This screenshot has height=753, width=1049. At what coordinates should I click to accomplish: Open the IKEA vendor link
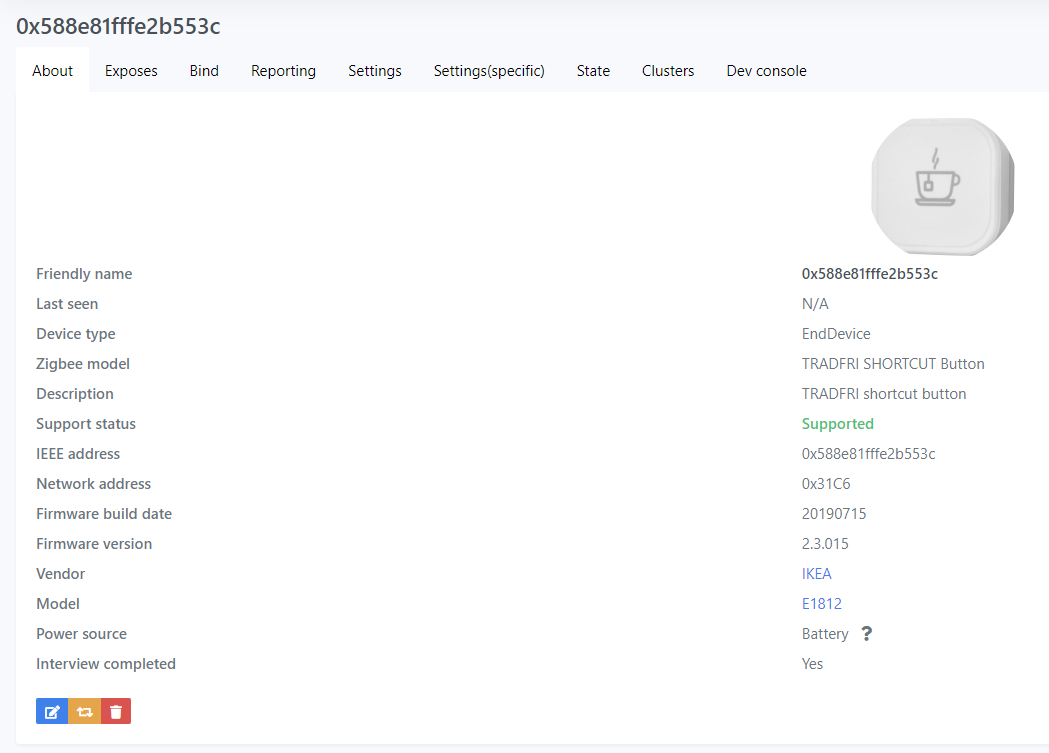(817, 574)
